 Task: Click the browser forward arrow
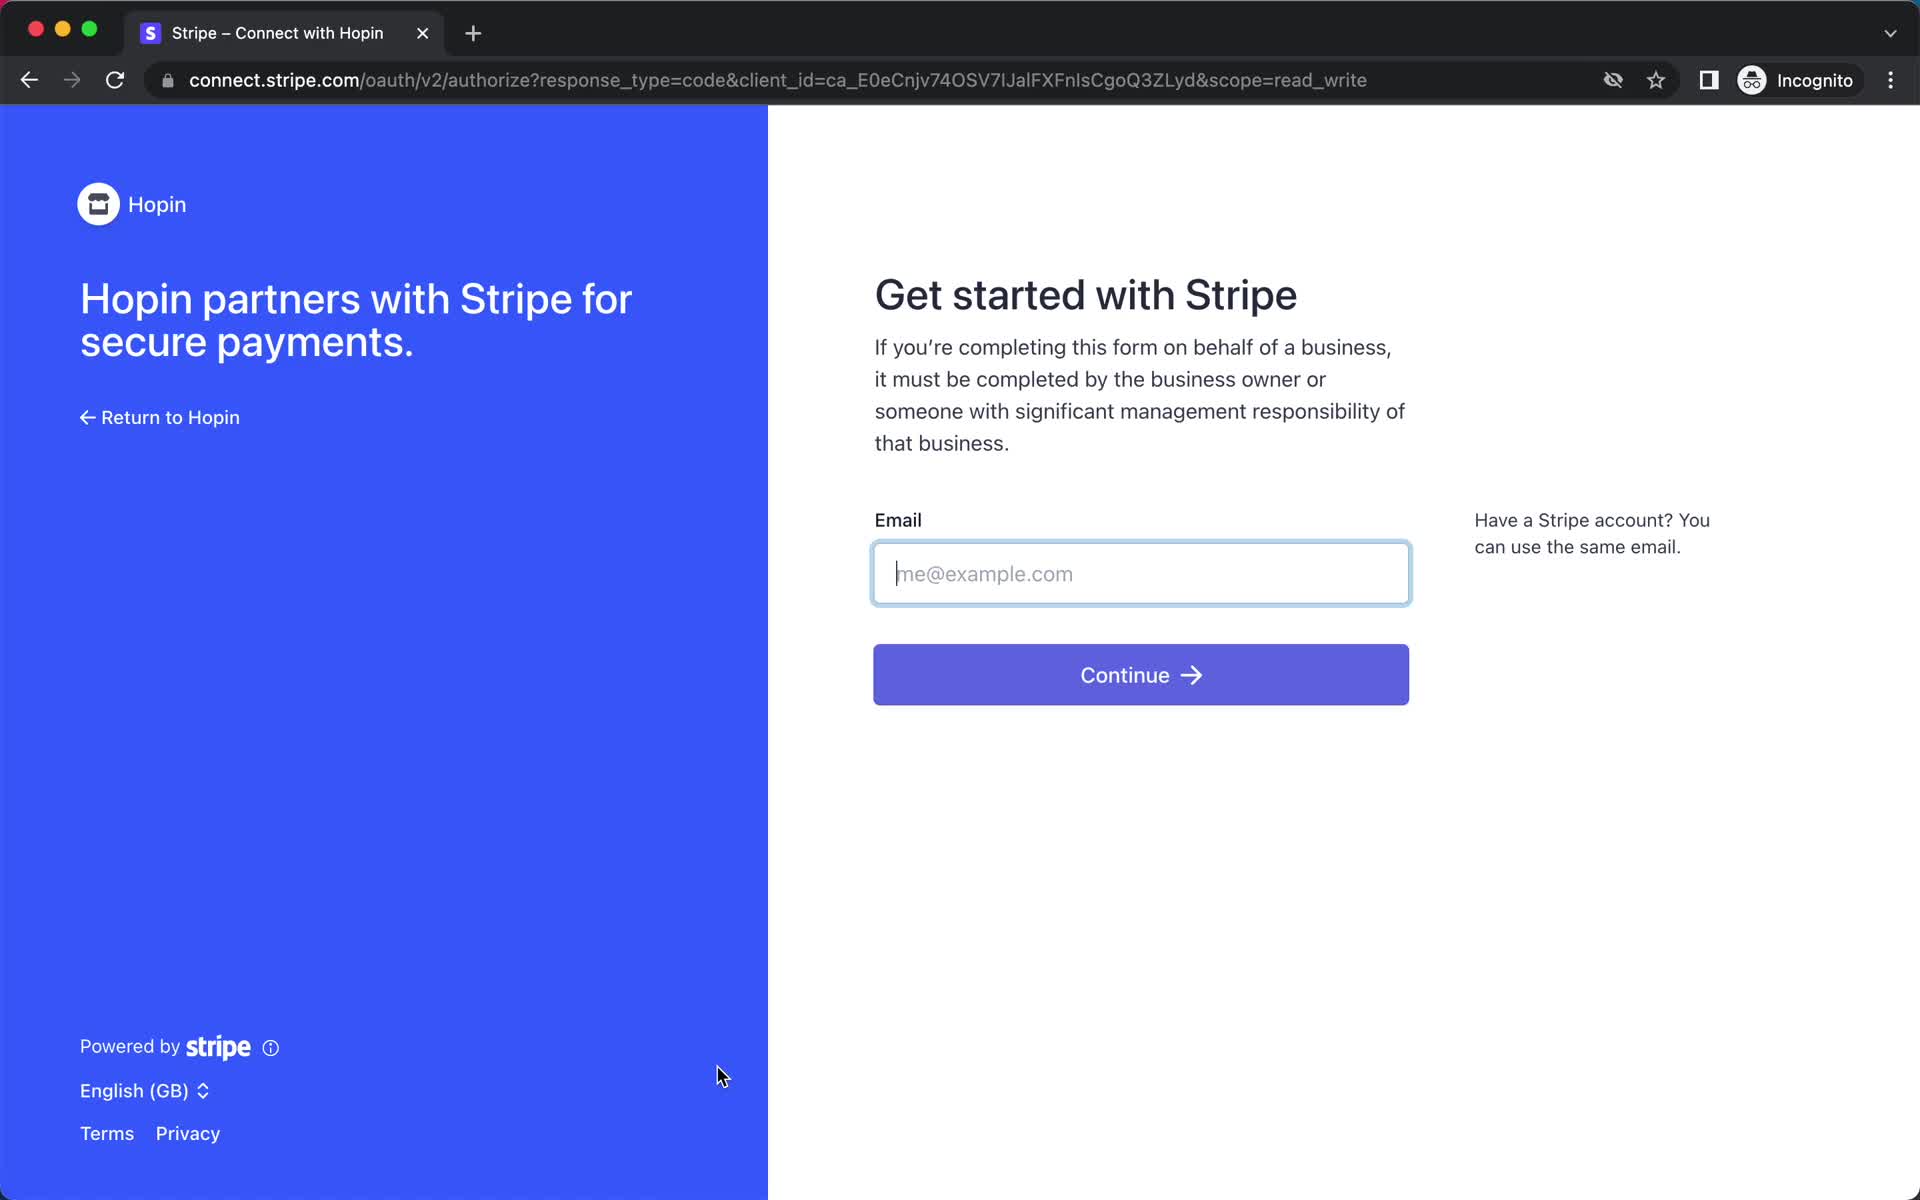click(x=72, y=80)
